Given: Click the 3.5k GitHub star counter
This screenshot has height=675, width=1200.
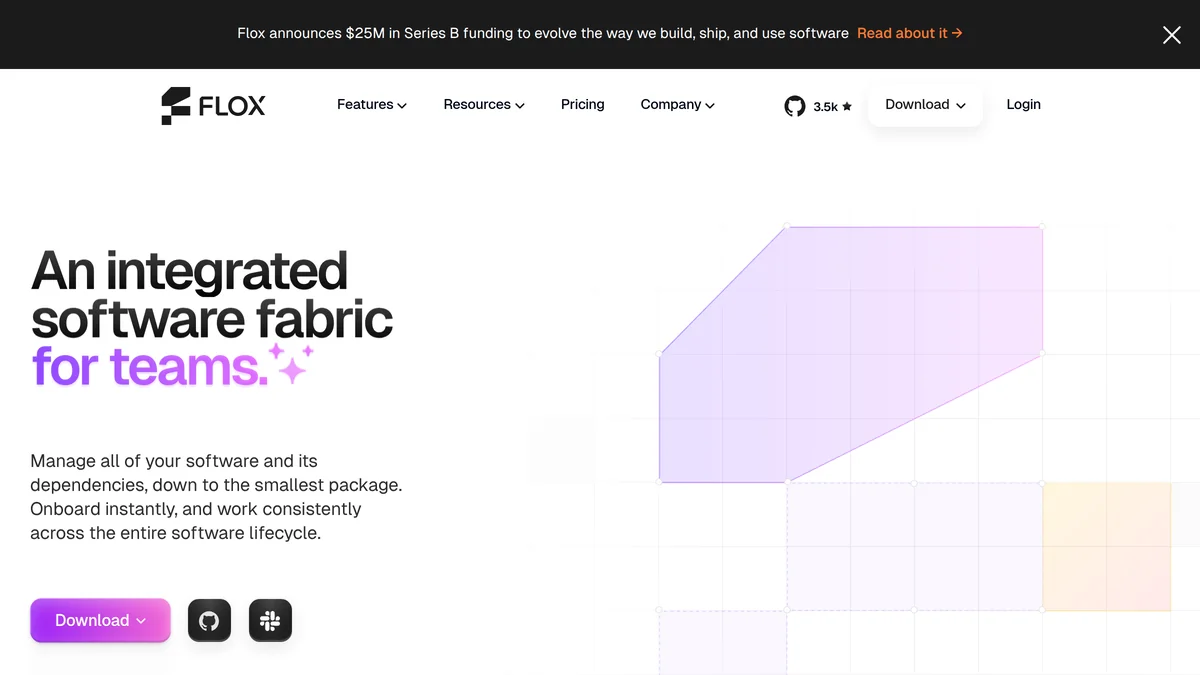Looking at the screenshot, I should tap(824, 105).
